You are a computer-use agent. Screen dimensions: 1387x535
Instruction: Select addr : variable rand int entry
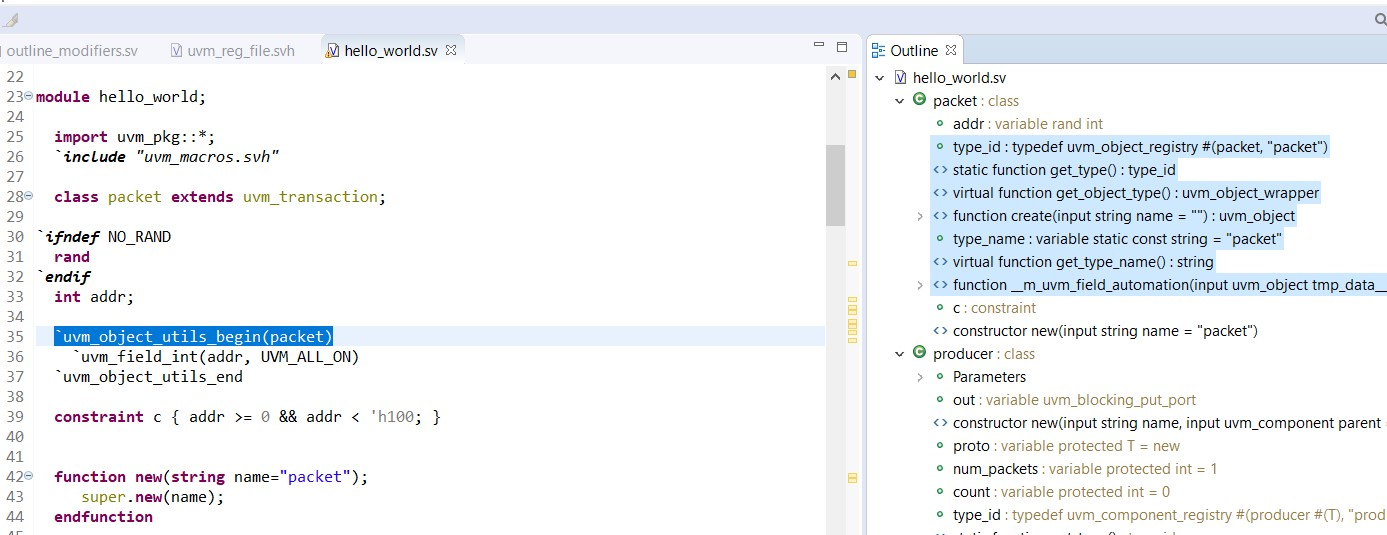1027,124
